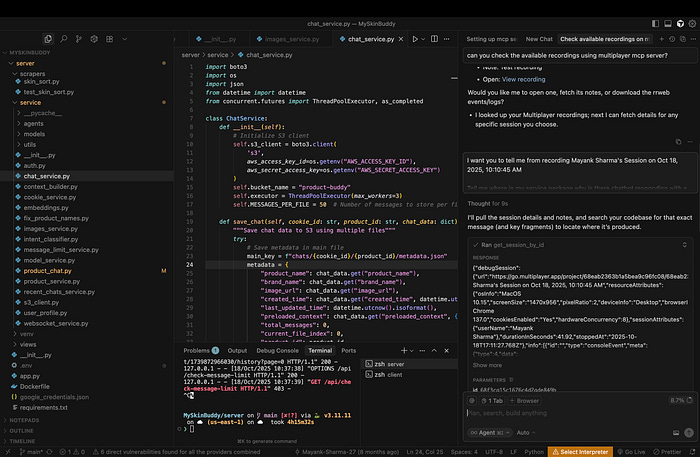View context usage 8.7% indicator
This screenshot has height=457, width=700.
click(x=680, y=400)
